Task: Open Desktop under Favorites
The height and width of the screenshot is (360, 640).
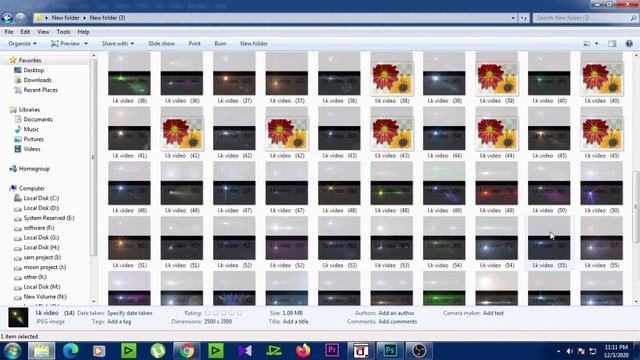Action: 33,70
